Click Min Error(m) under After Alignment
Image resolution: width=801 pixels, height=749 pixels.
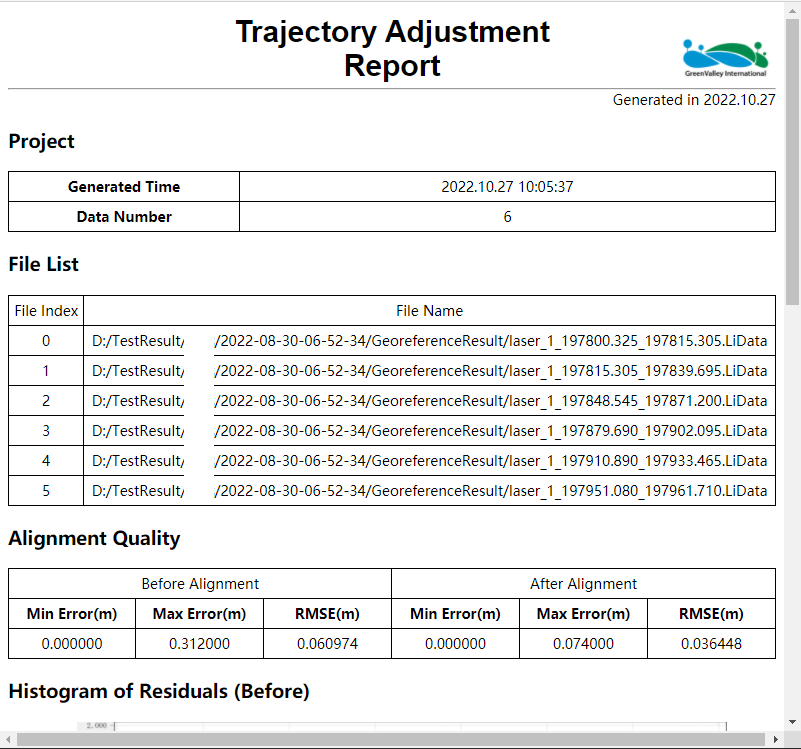[x=455, y=614]
